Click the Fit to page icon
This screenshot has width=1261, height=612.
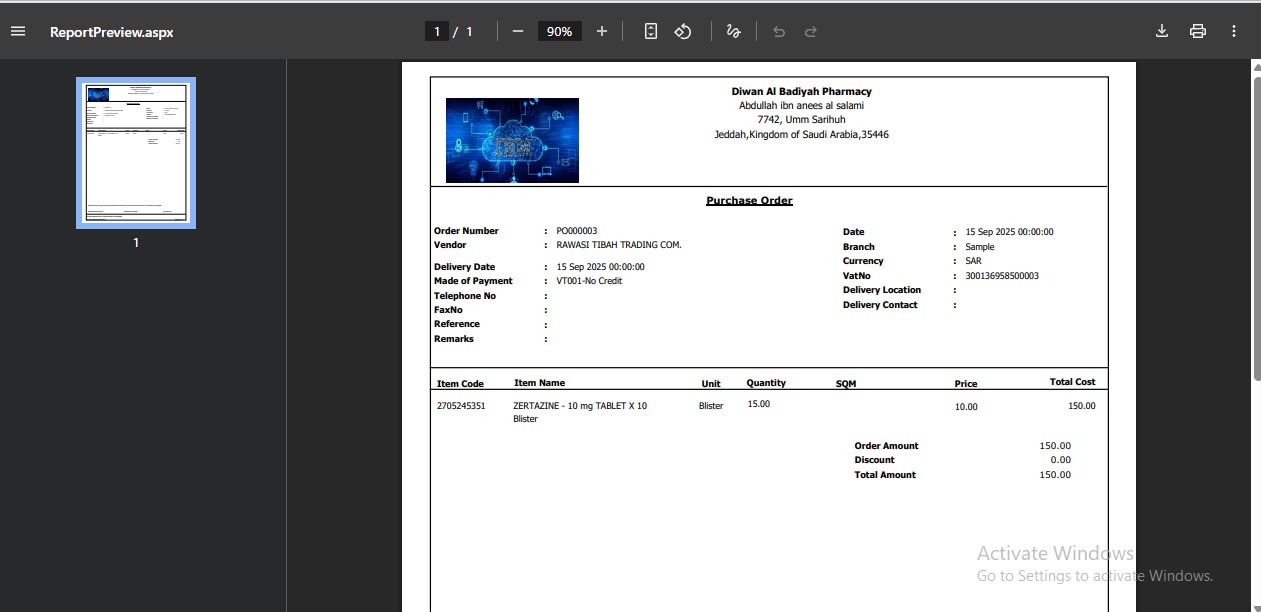[651, 31]
